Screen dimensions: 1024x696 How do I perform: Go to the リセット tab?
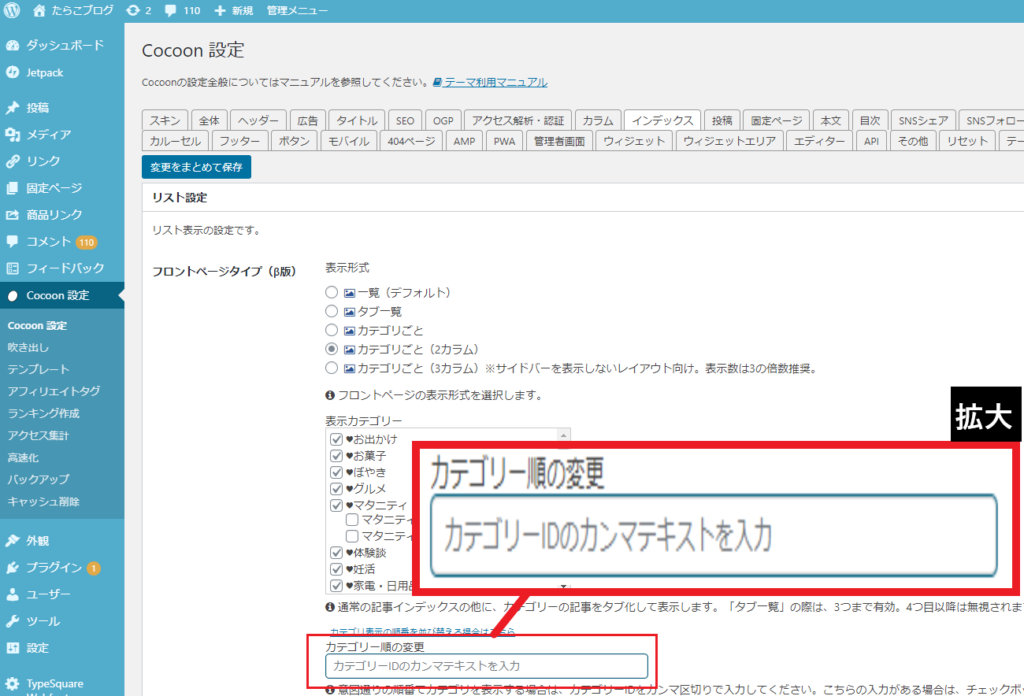[967, 141]
